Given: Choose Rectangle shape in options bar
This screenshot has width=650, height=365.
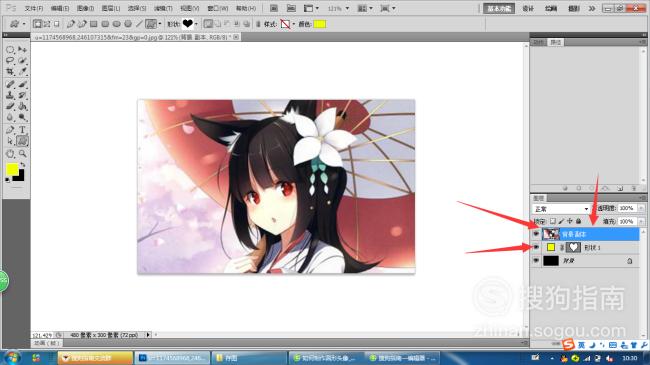Looking at the screenshot, I should (94, 24).
